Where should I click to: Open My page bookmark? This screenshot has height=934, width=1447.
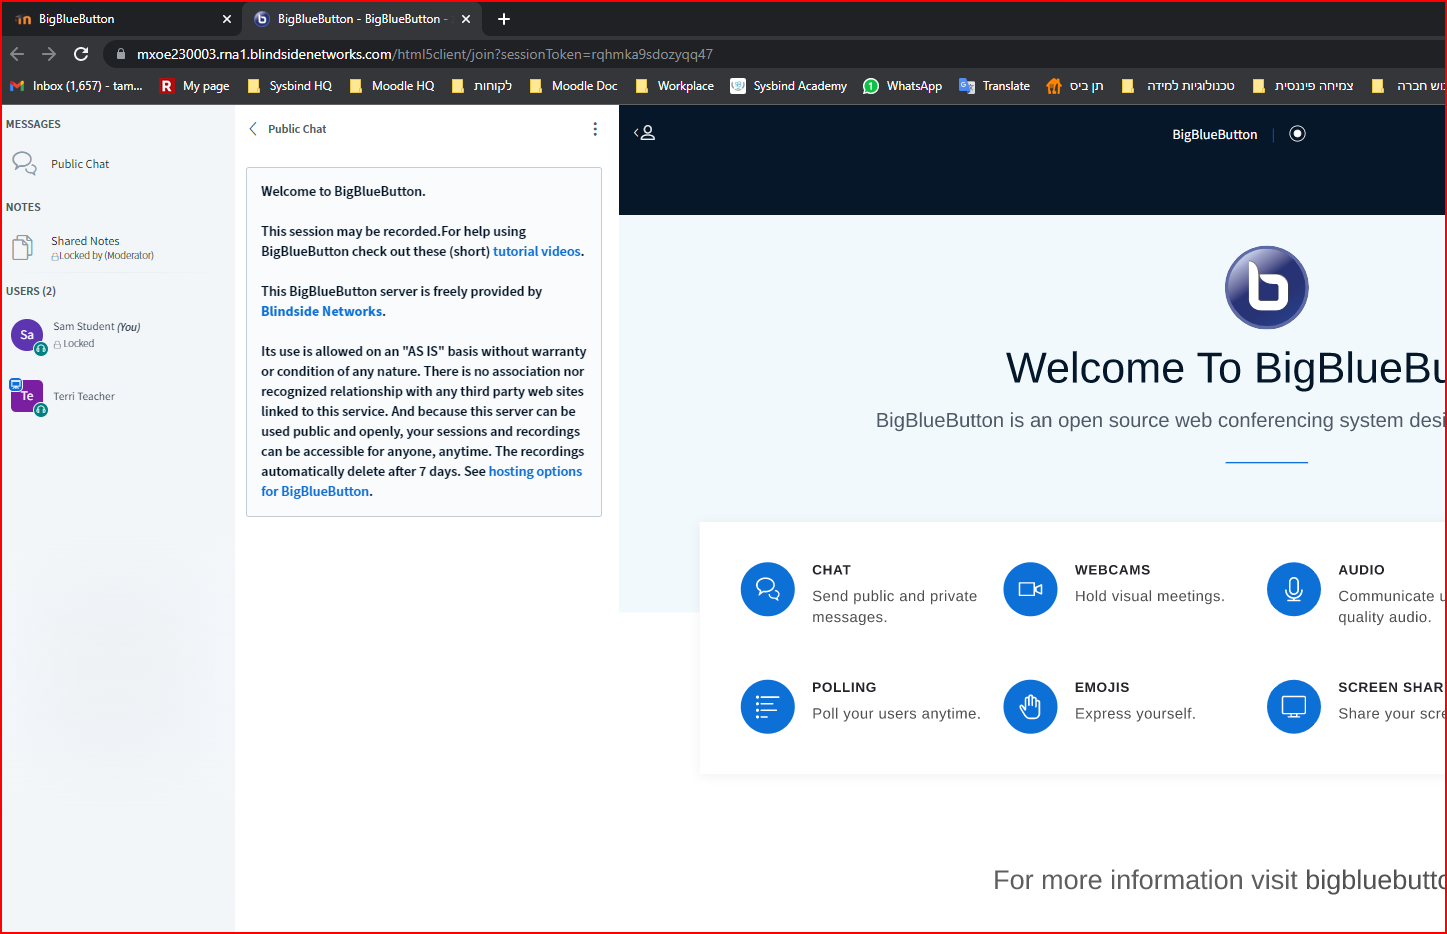(195, 86)
